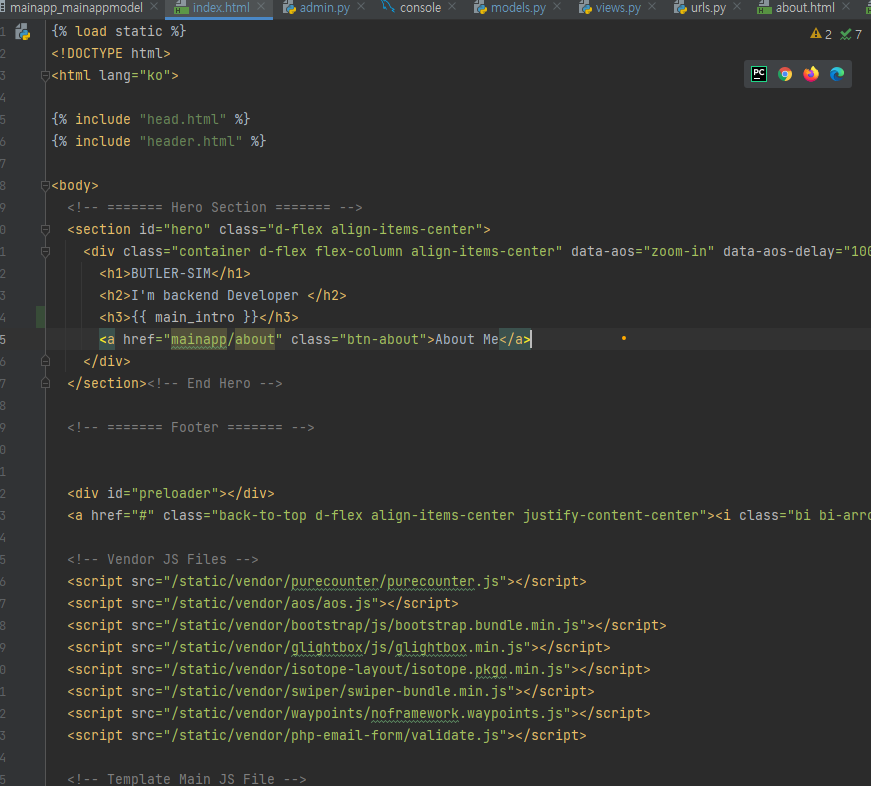Open in PyCharm built-in preview icon
This screenshot has width=871, height=786.
(x=759, y=74)
